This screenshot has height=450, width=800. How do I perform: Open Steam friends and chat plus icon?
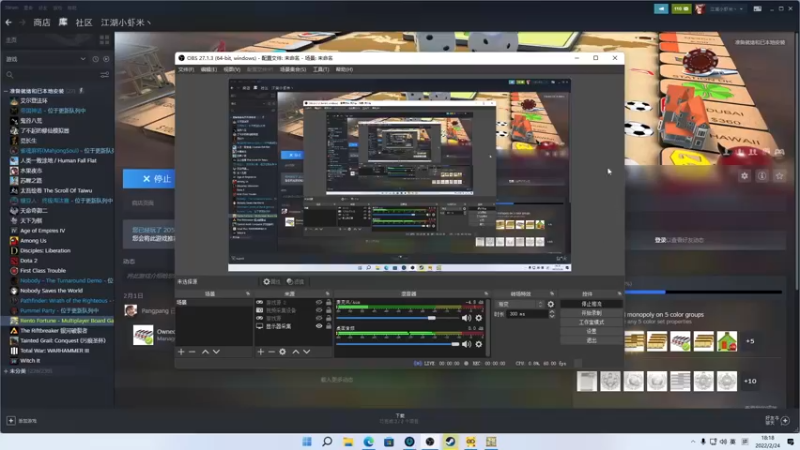pos(785,420)
